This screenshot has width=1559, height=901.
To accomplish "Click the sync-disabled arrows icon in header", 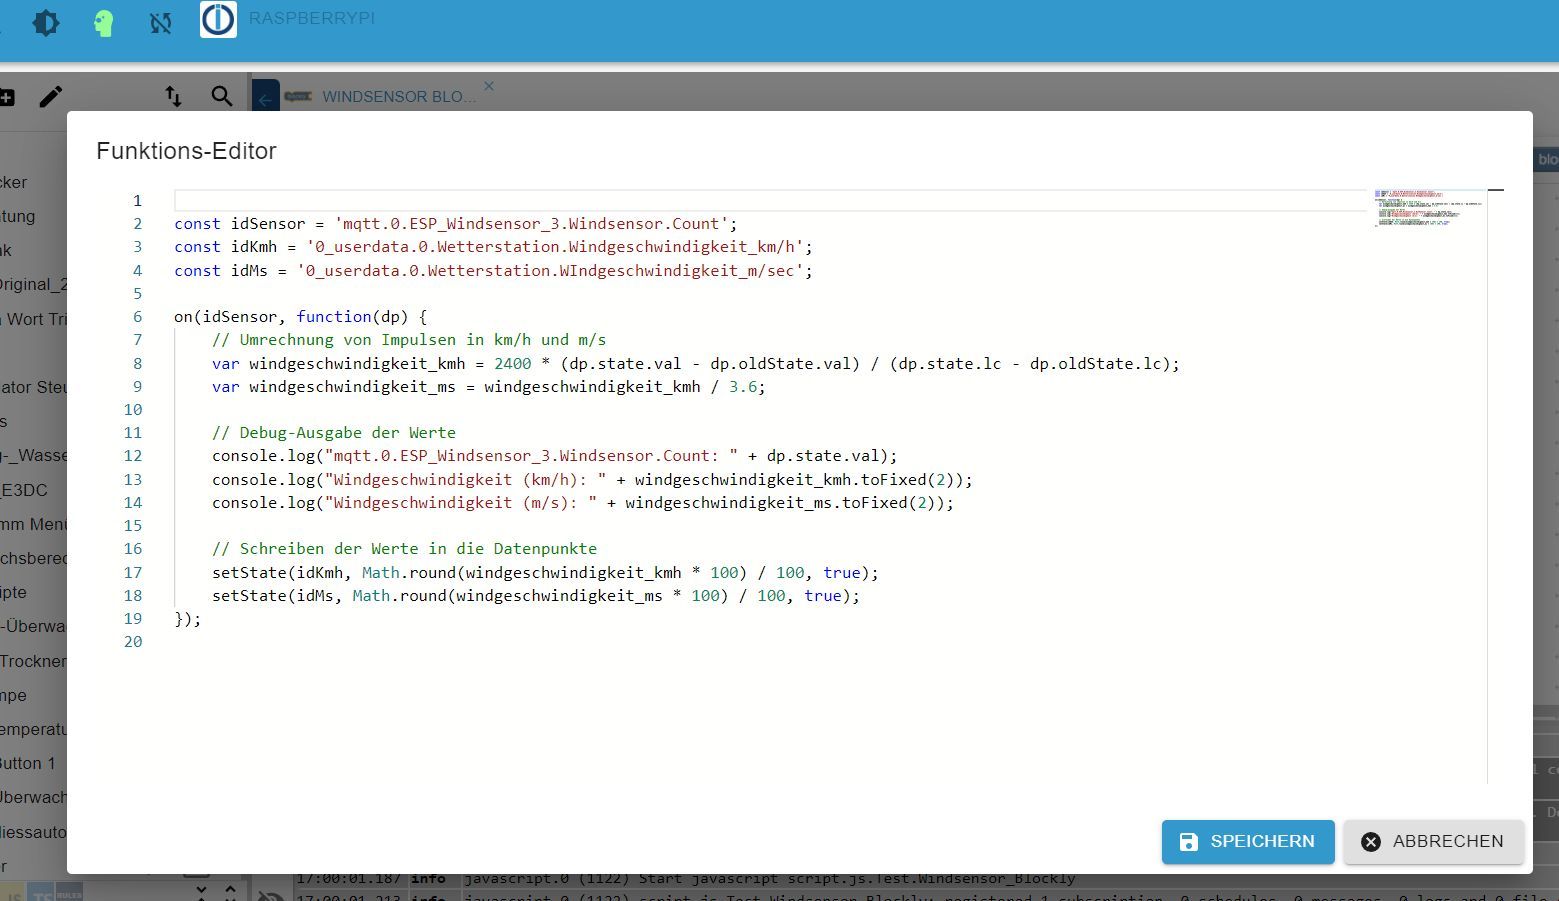I will coord(160,22).
